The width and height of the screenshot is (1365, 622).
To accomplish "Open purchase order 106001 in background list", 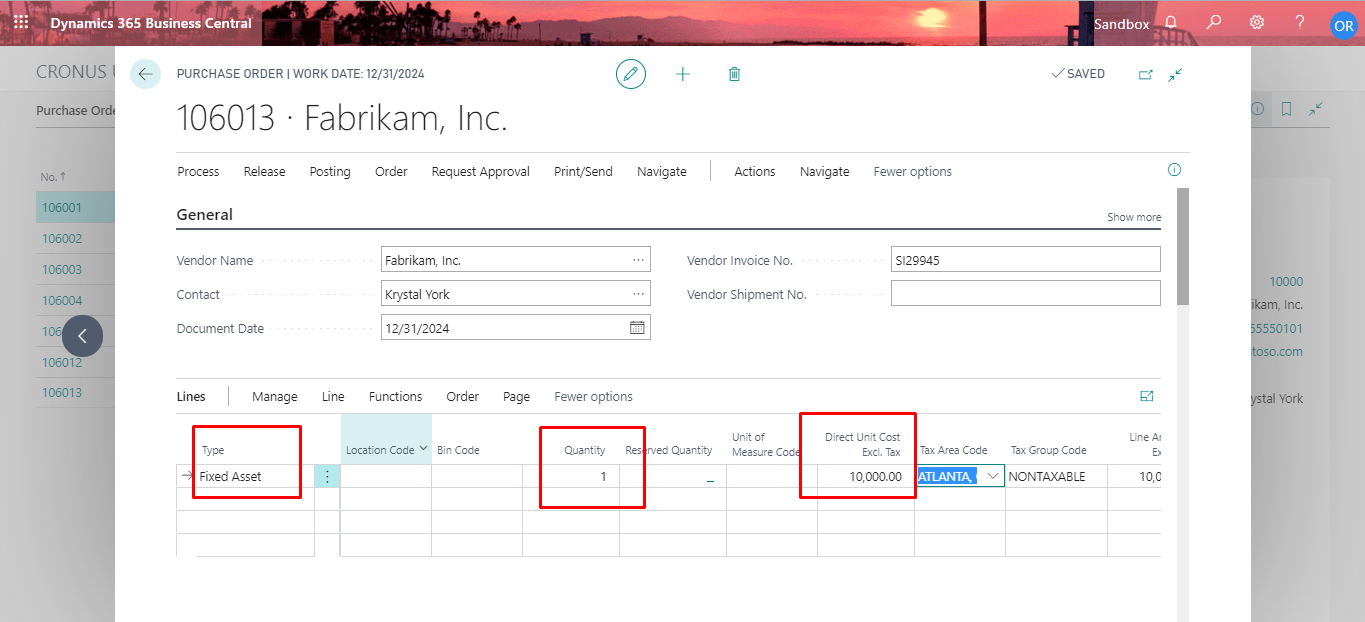I will pyautogui.click(x=62, y=207).
